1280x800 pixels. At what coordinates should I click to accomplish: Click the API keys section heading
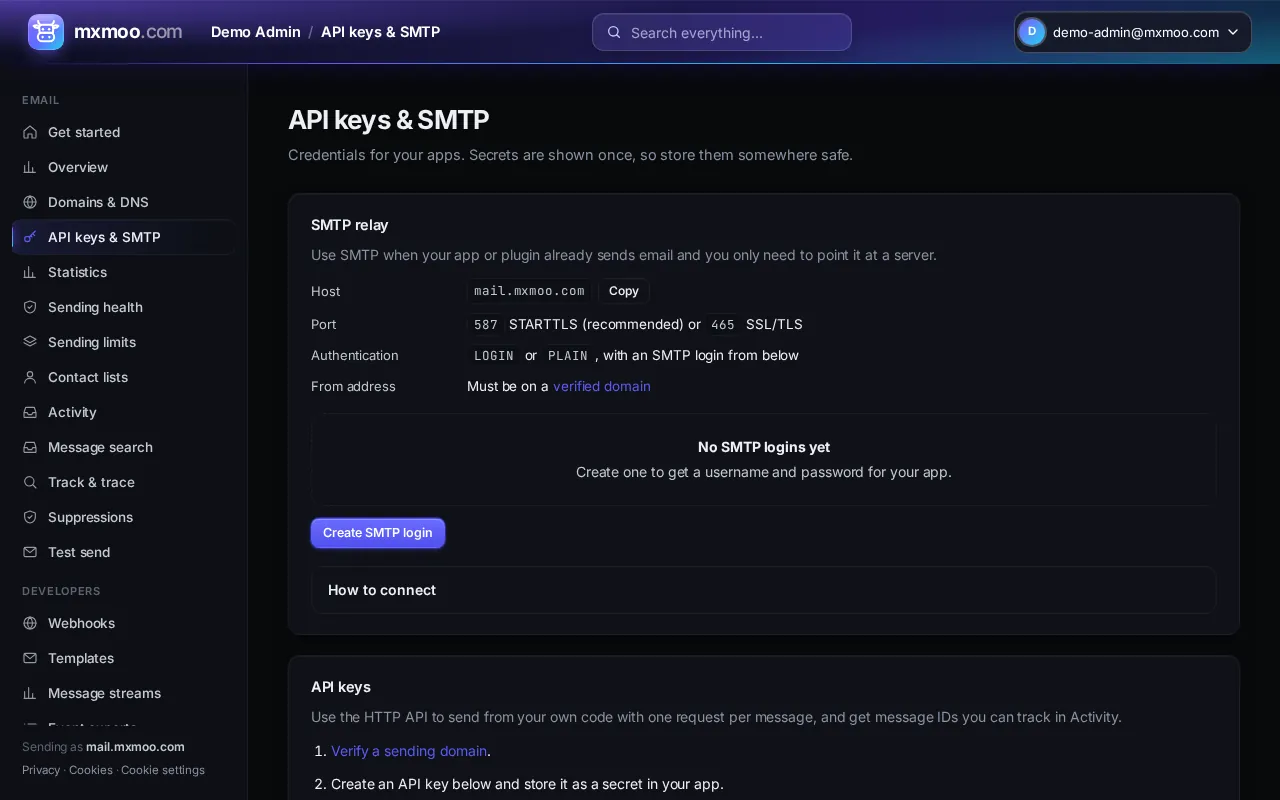pyautogui.click(x=341, y=687)
